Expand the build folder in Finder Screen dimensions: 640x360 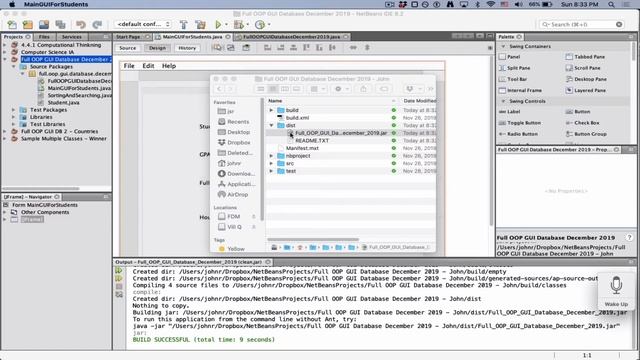(271, 110)
